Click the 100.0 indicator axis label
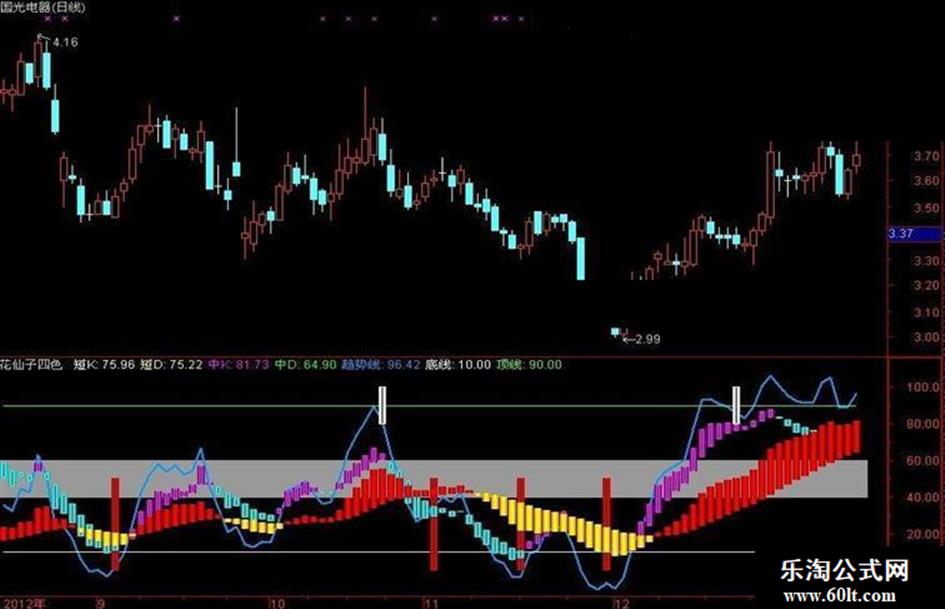 [x=923, y=387]
